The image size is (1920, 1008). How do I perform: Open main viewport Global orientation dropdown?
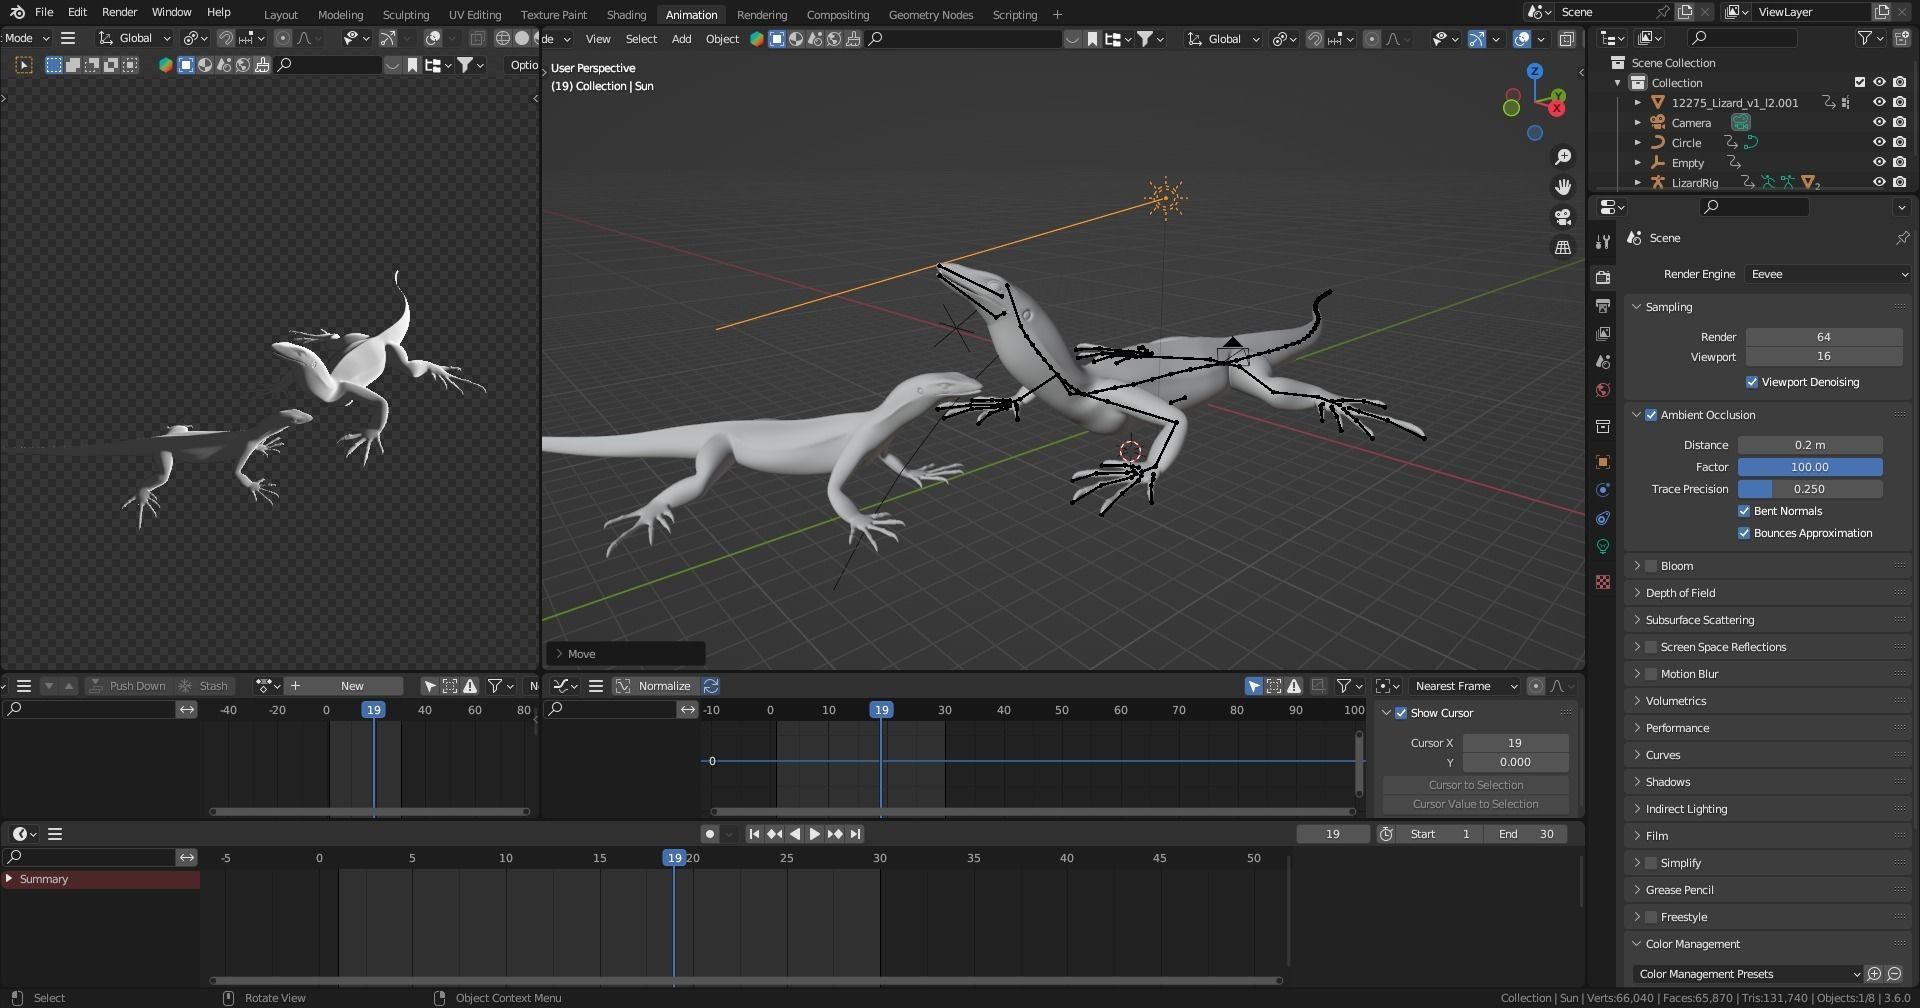1224,39
